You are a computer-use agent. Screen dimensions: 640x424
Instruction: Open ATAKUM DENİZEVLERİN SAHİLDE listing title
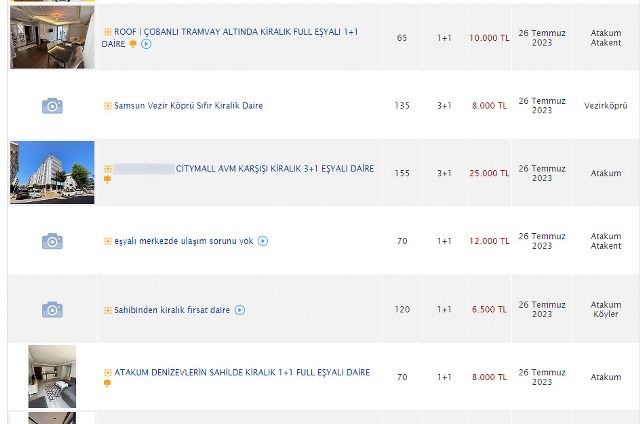(x=242, y=372)
